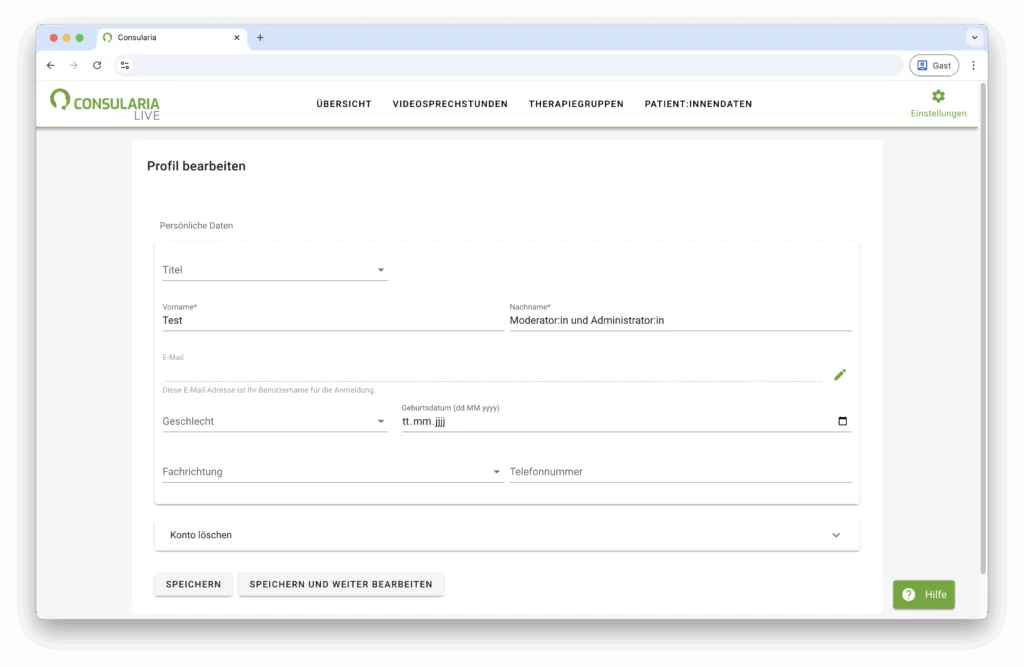Open the Fachrichtung dropdown
1024x667 pixels.
coord(332,472)
